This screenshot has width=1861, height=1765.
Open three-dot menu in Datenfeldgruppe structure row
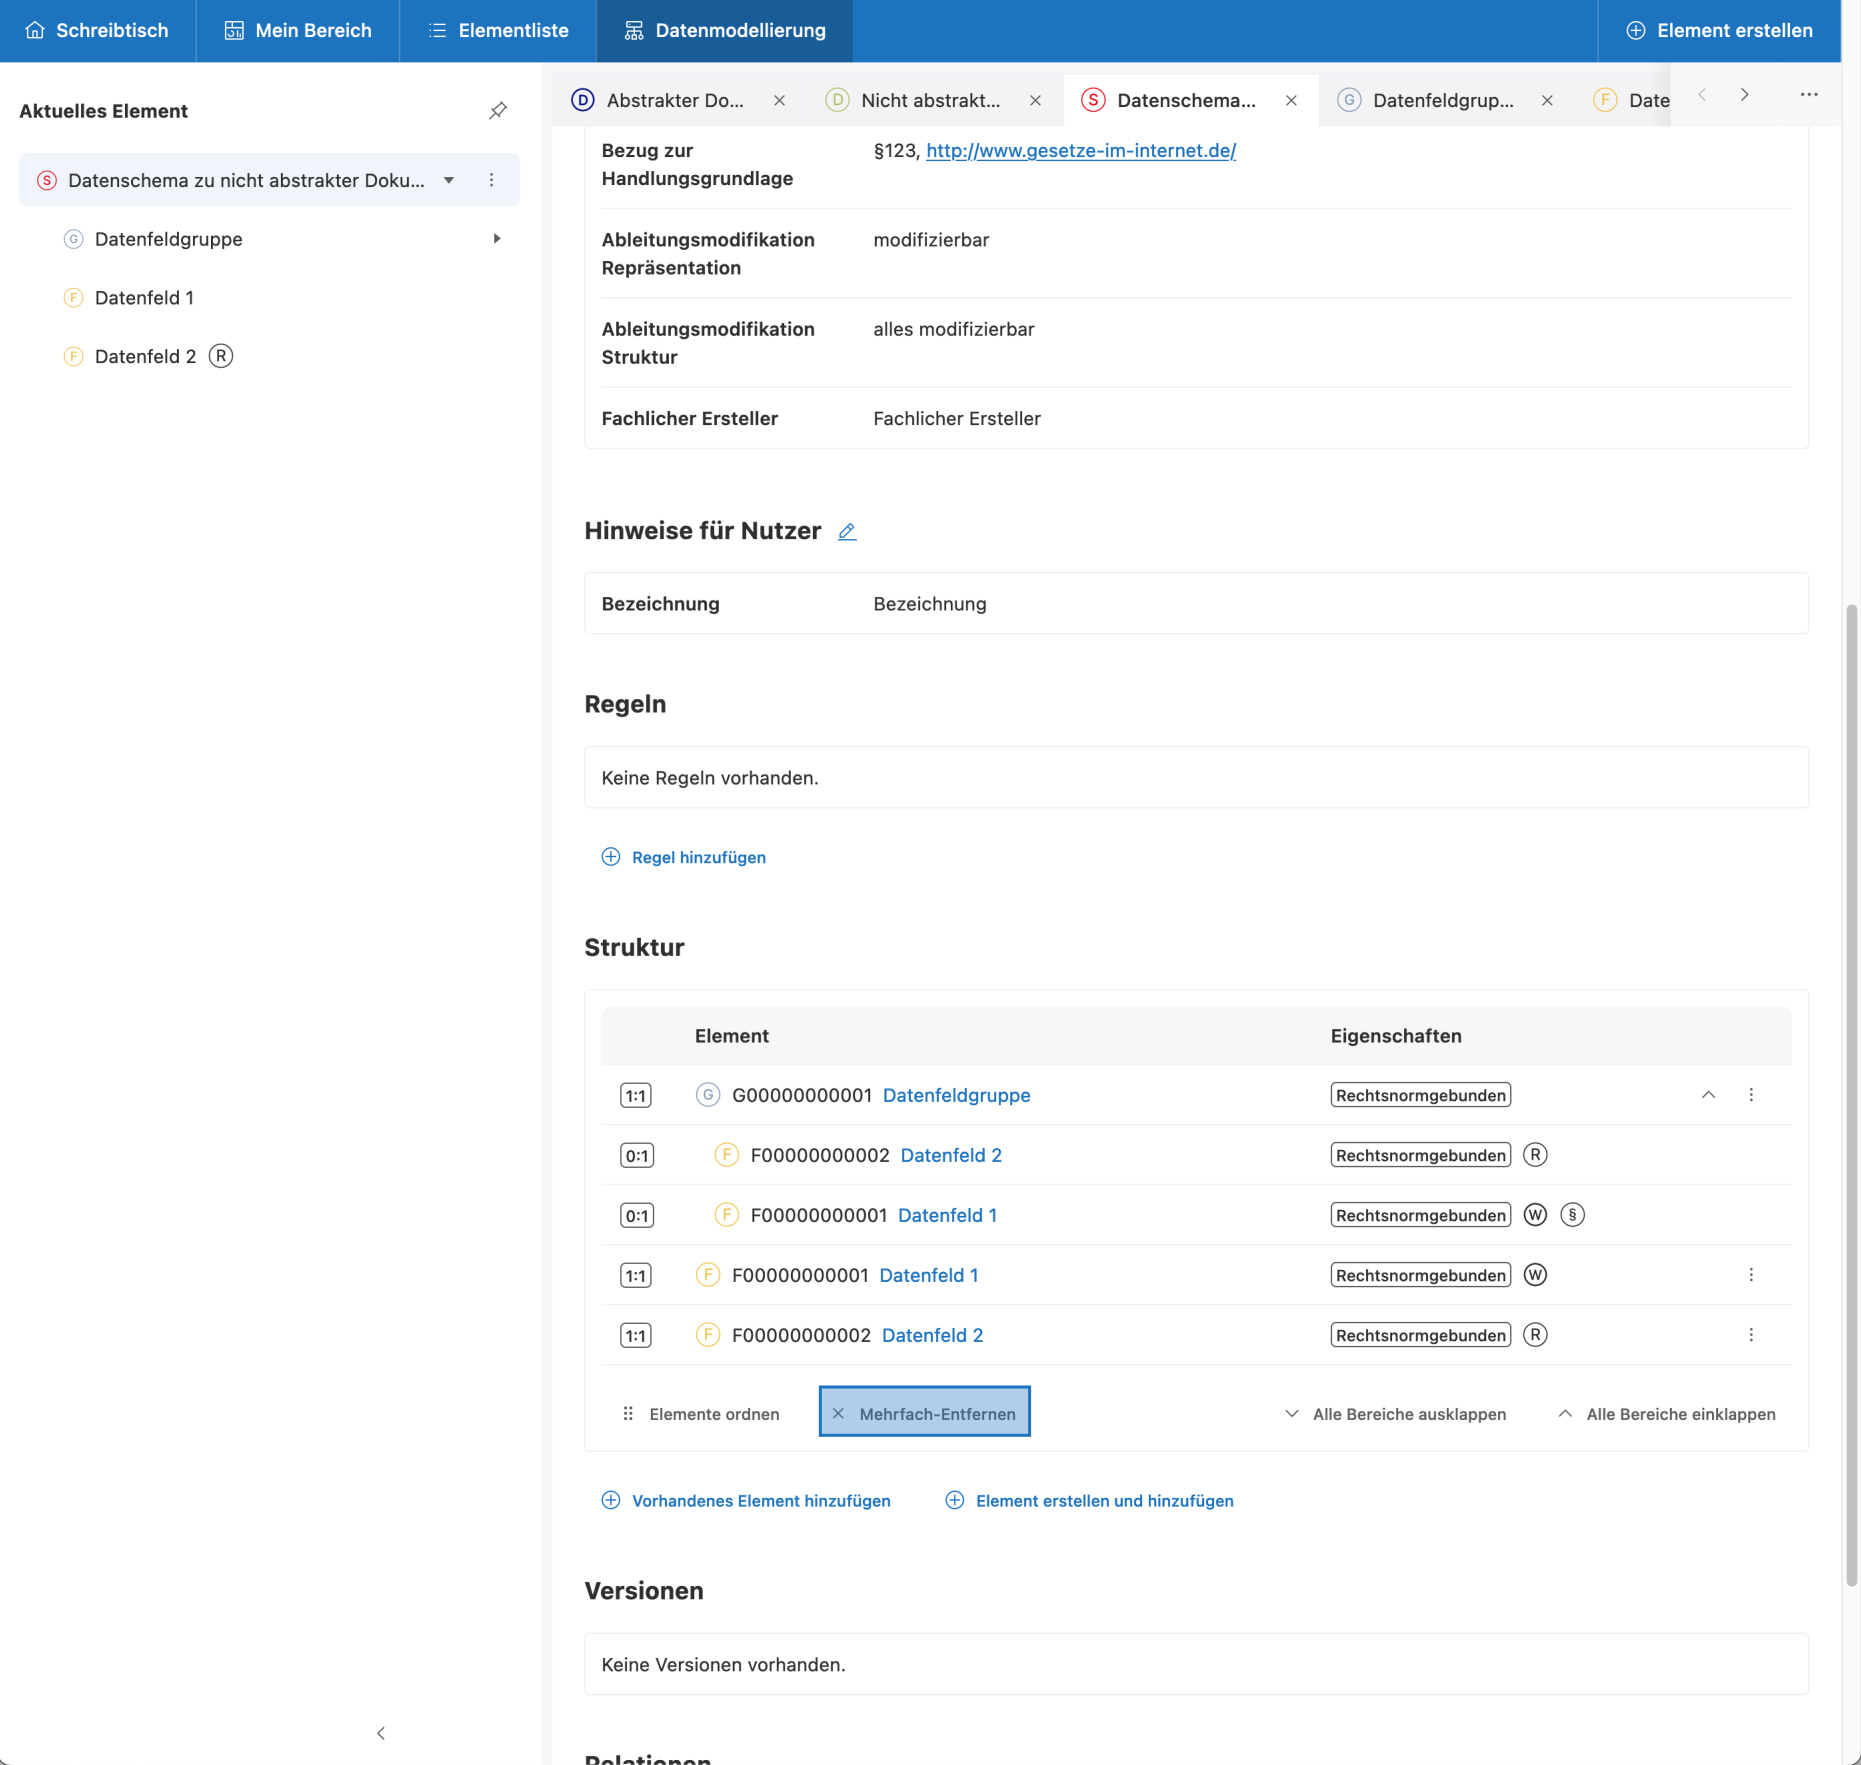point(1750,1095)
